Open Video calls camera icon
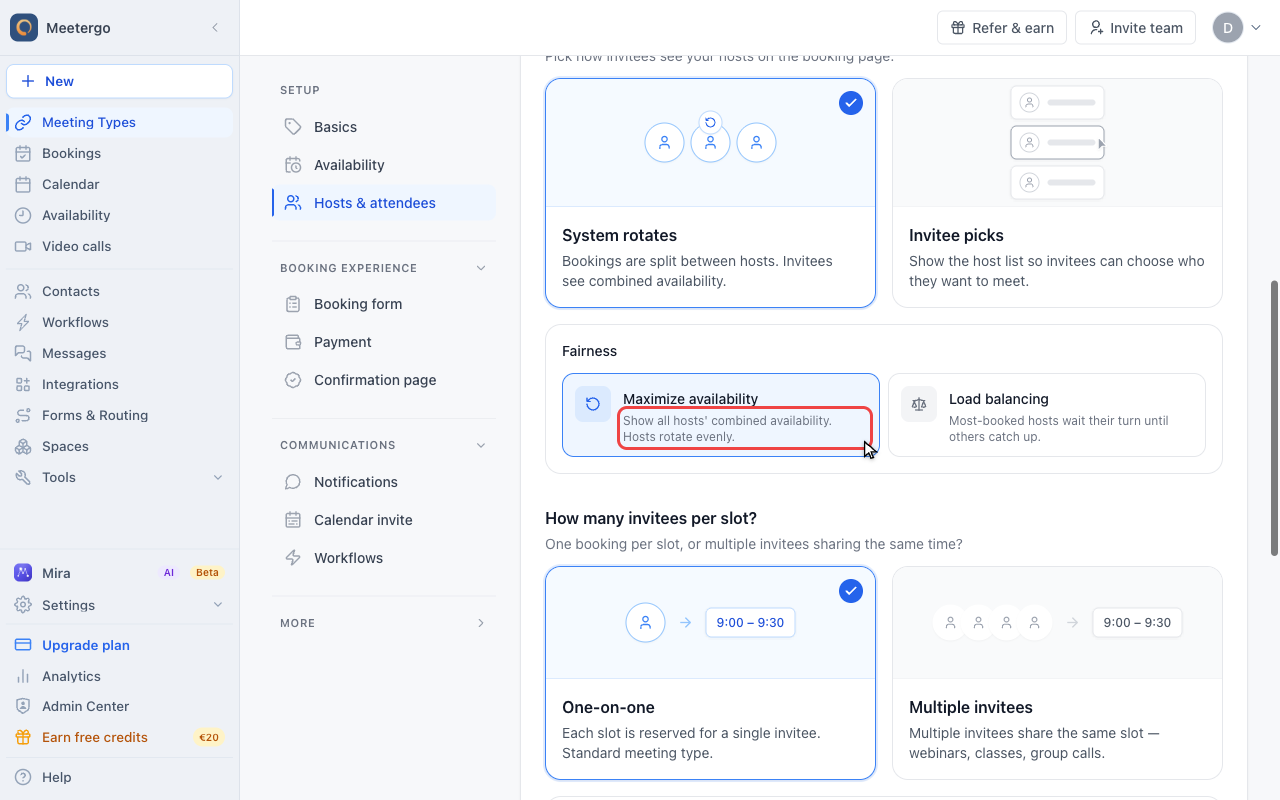1280x800 pixels. pos(23,246)
